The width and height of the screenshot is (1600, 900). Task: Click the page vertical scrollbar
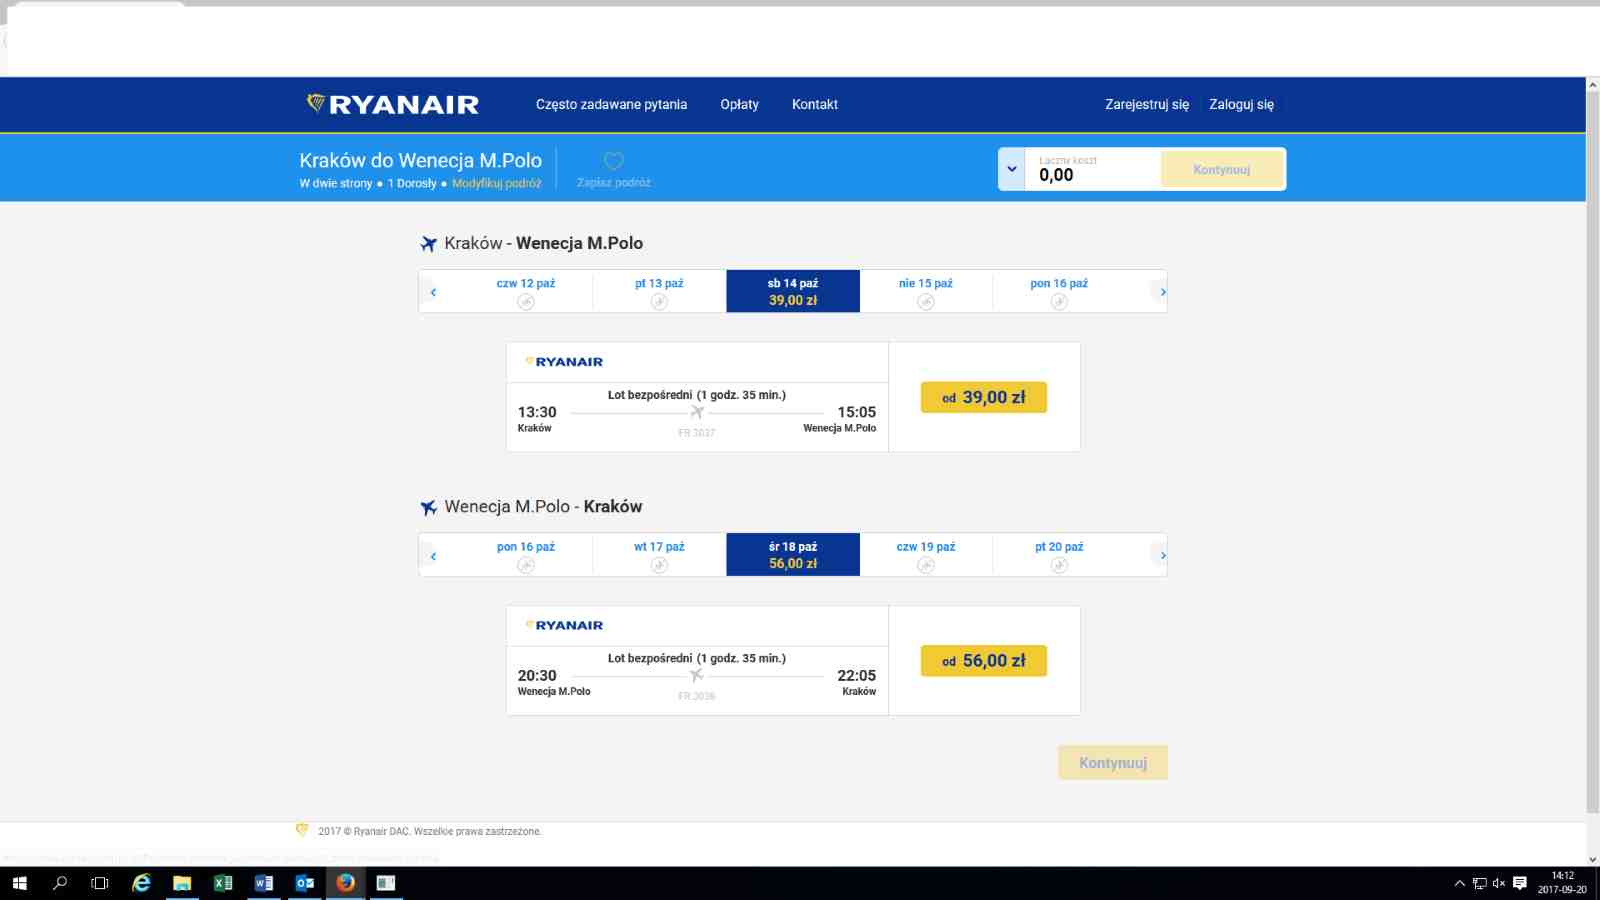[1593, 450]
